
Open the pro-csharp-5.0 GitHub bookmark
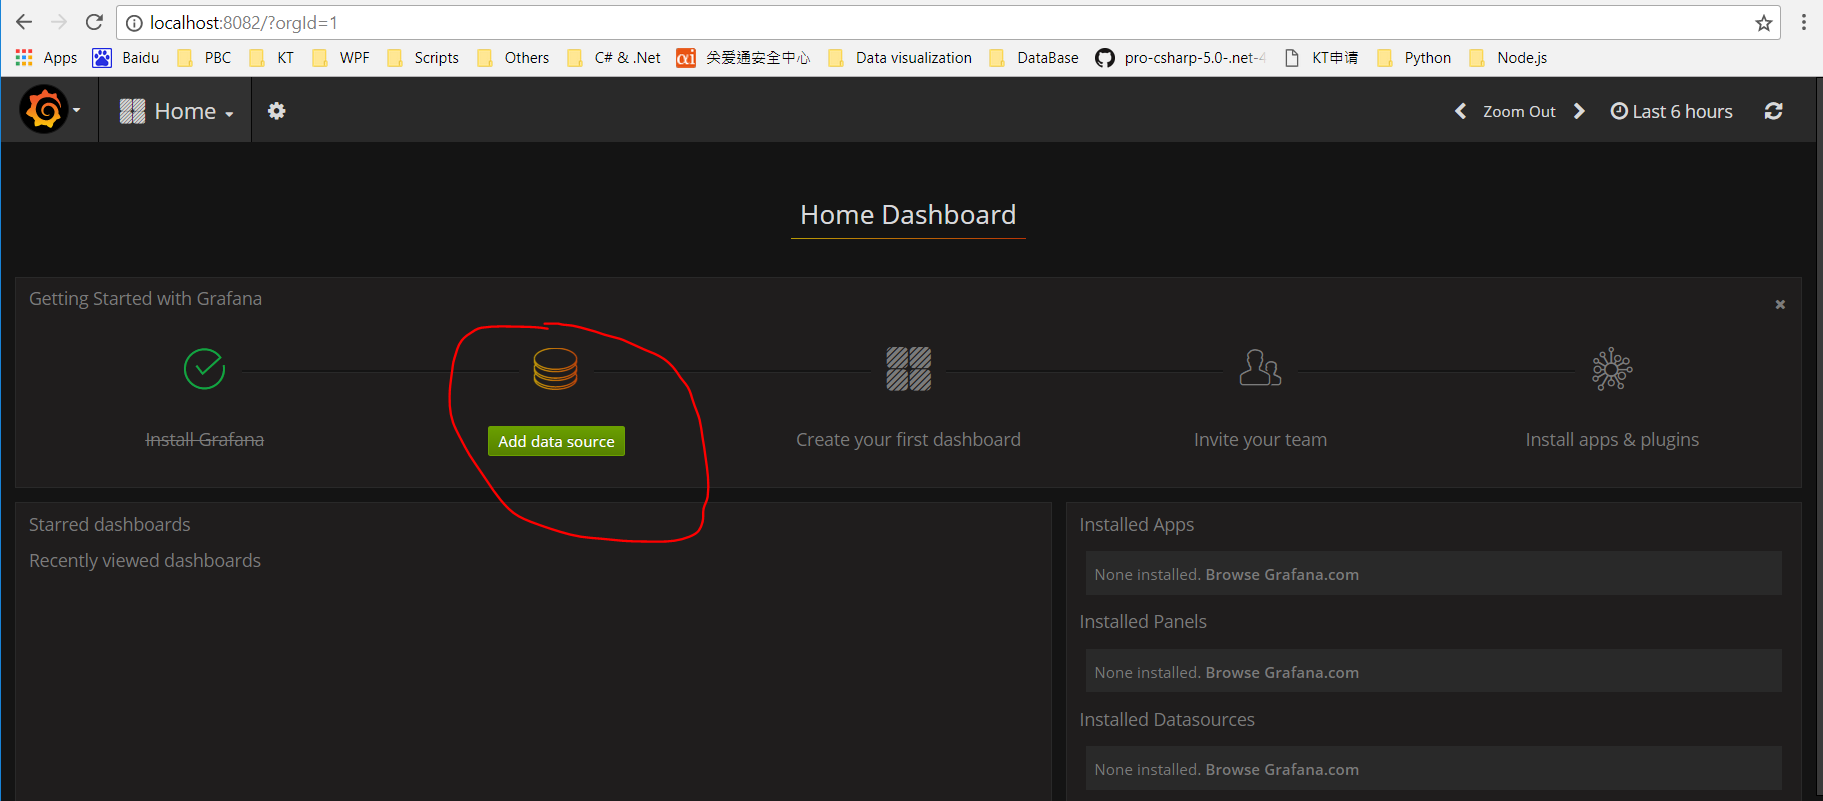(1181, 57)
